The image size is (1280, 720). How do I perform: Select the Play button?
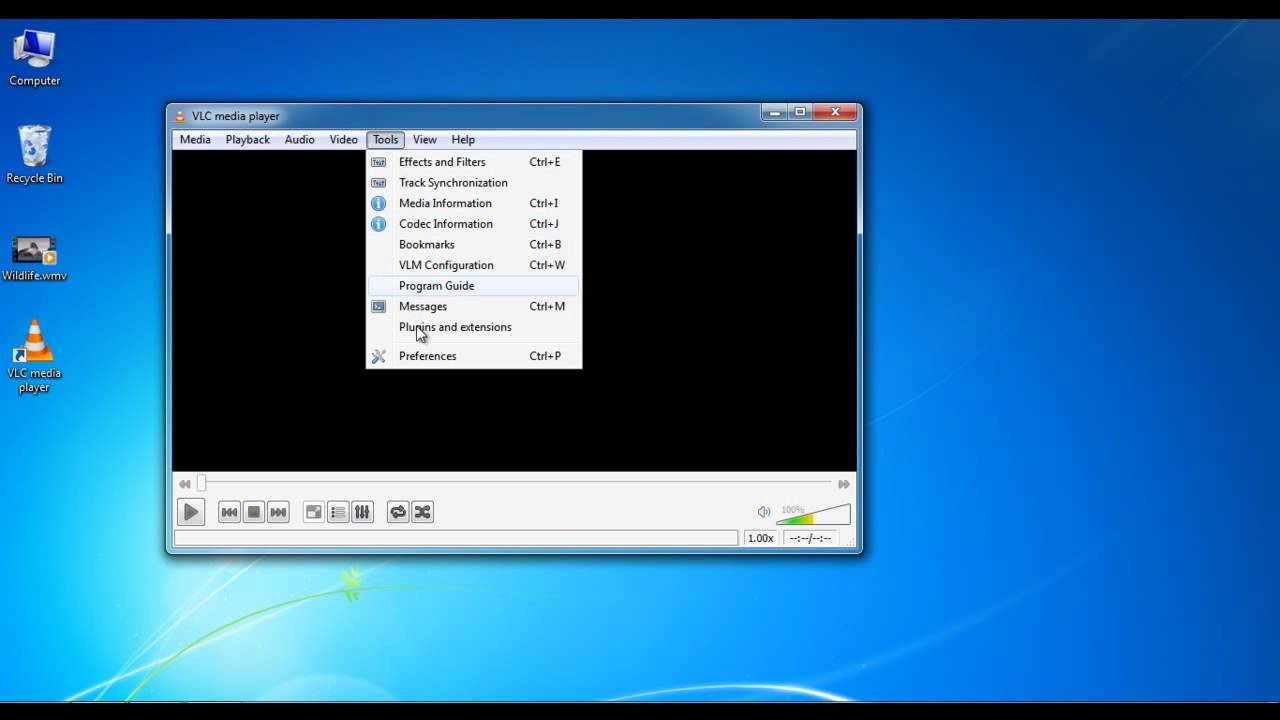coord(190,511)
